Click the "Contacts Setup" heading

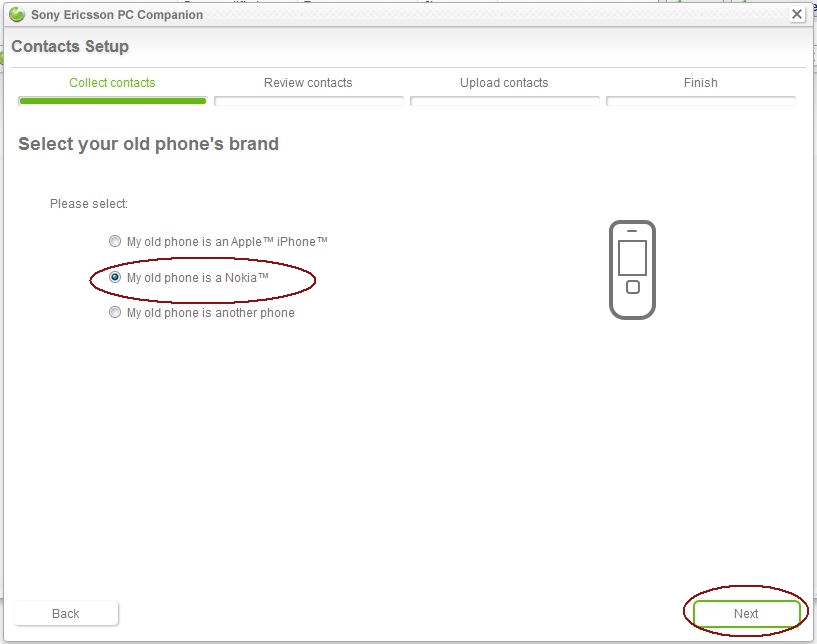point(70,47)
